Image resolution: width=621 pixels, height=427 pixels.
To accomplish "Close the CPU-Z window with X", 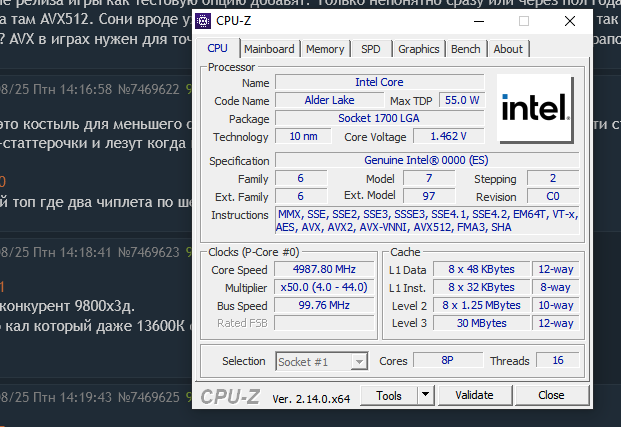I will pyautogui.click(x=570, y=21).
